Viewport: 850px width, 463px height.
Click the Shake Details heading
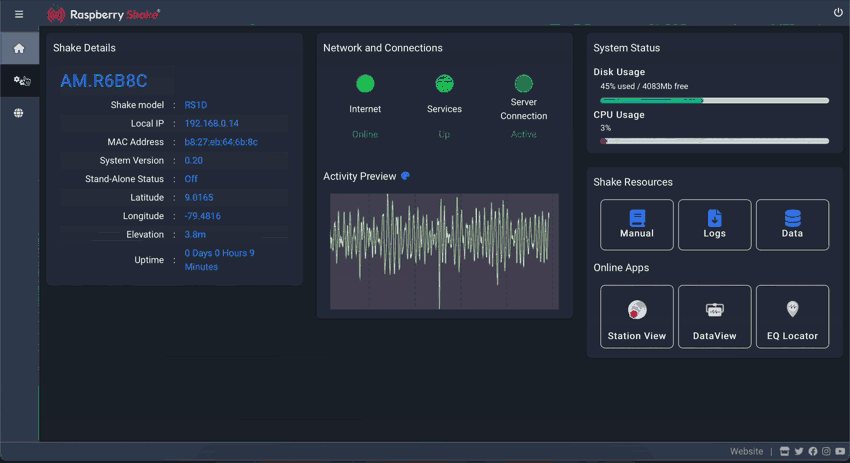pos(84,48)
